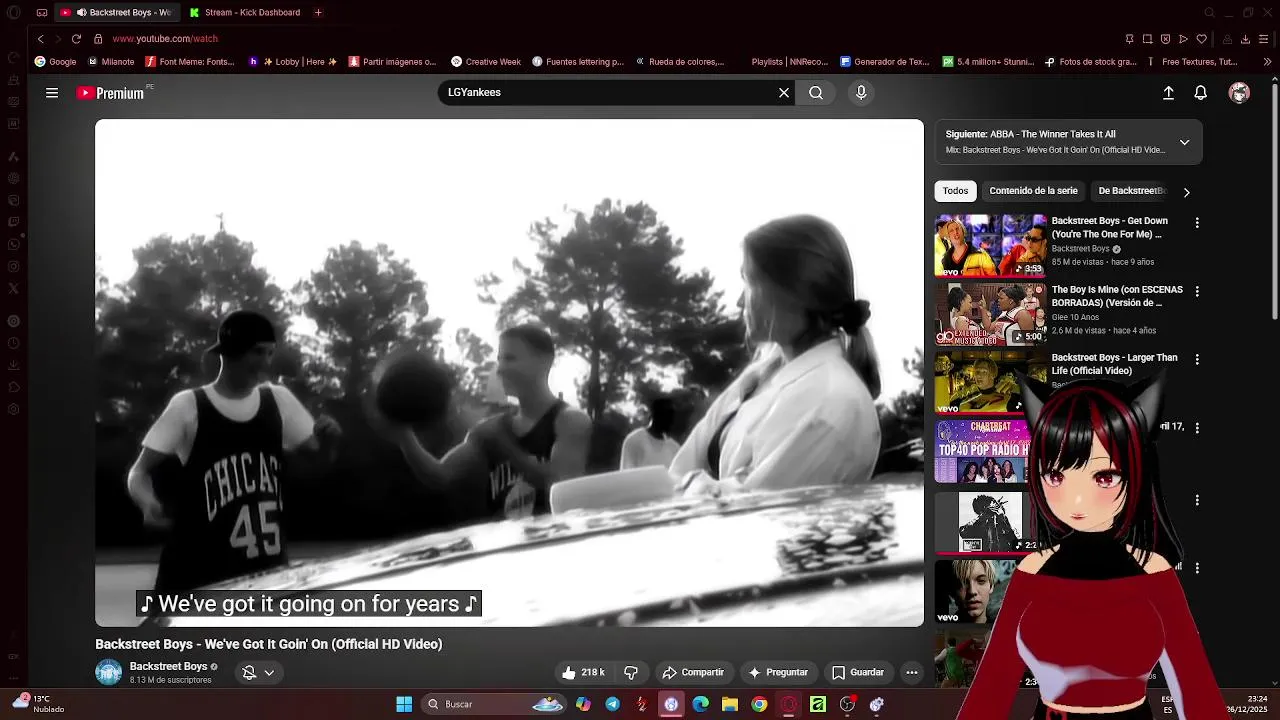Like the video with 218 k likes
The width and height of the screenshot is (1280, 720).
pos(583,672)
